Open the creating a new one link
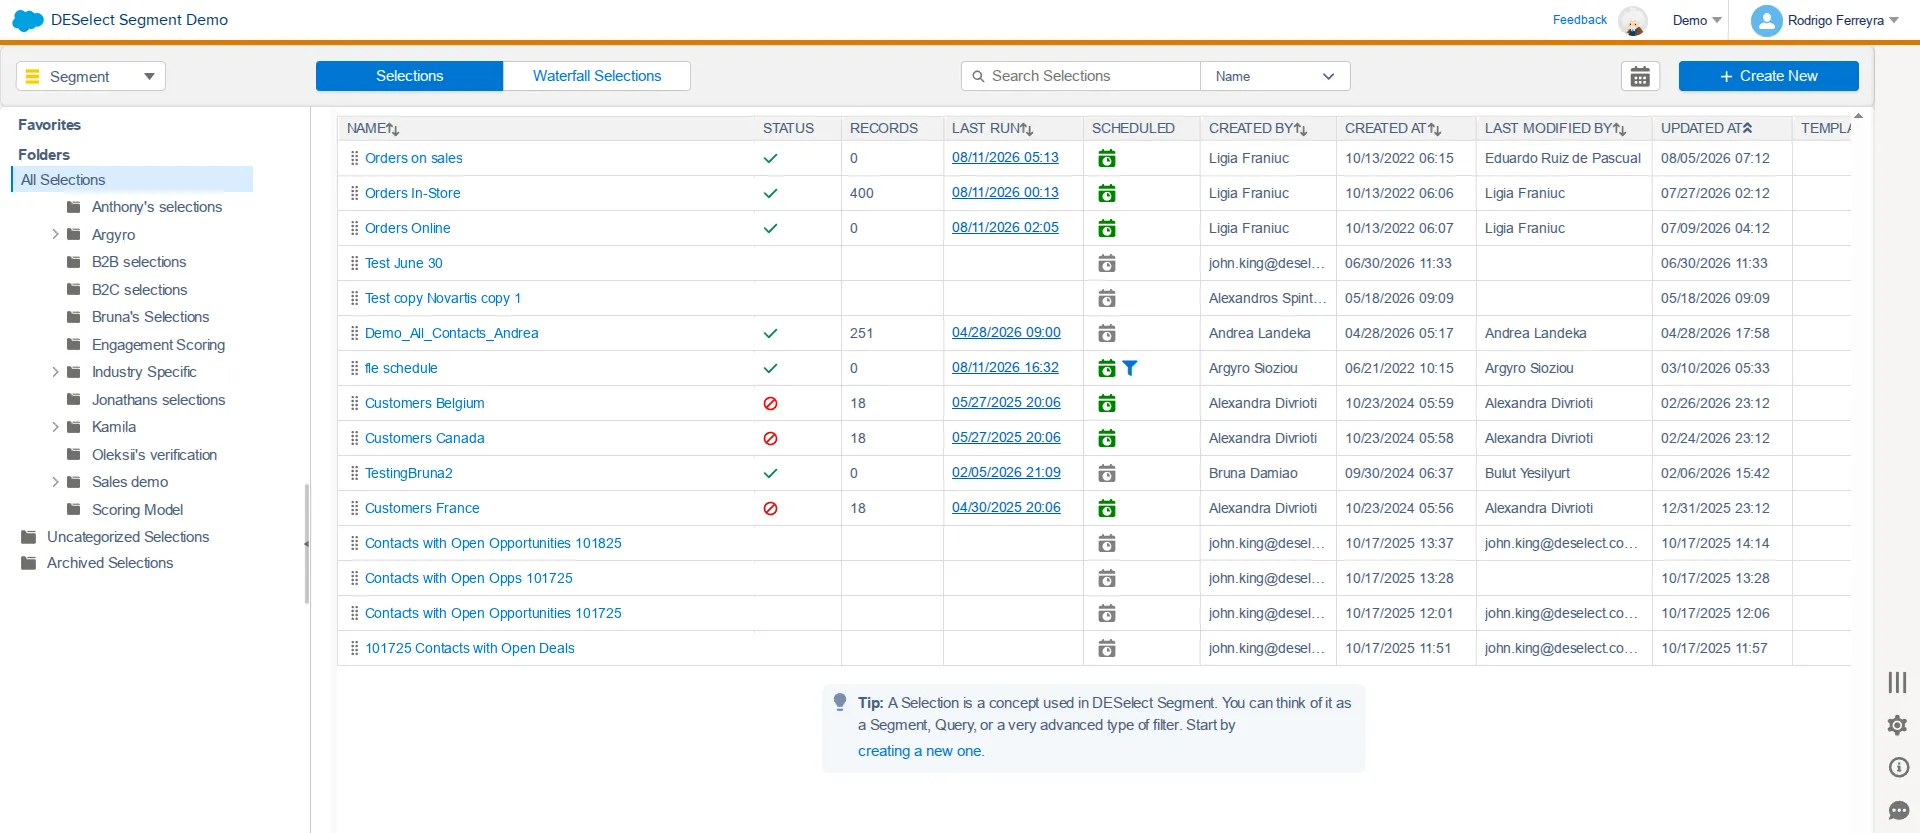This screenshot has height=833, width=1920. pyautogui.click(x=920, y=751)
